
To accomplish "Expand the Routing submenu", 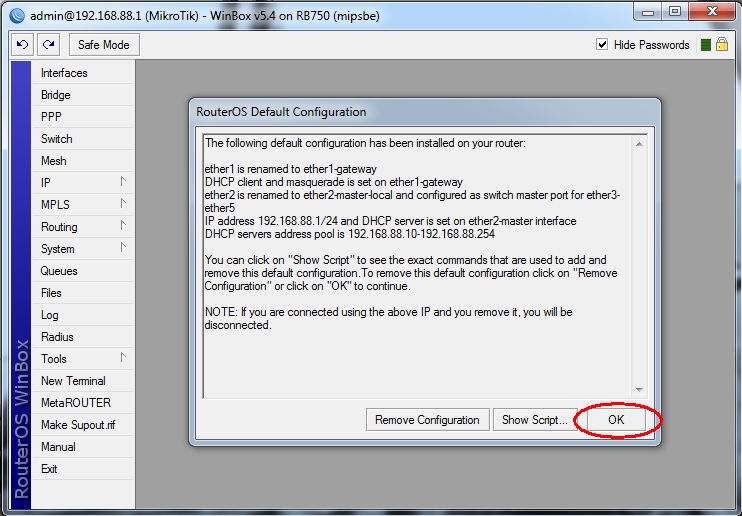I will tap(84, 227).
